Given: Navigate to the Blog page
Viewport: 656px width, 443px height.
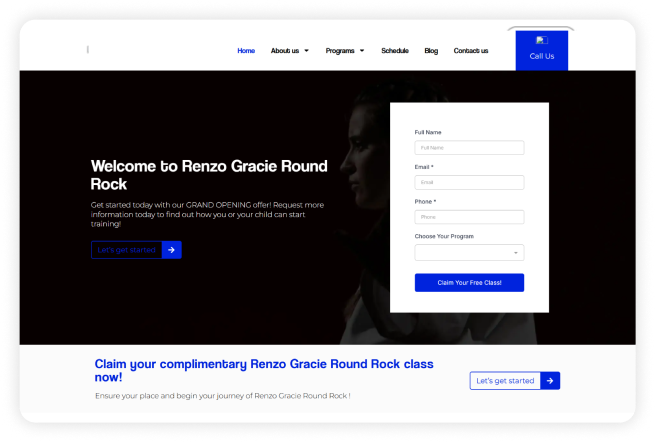Looking at the screenshot, I should click(x=431, y=51).
